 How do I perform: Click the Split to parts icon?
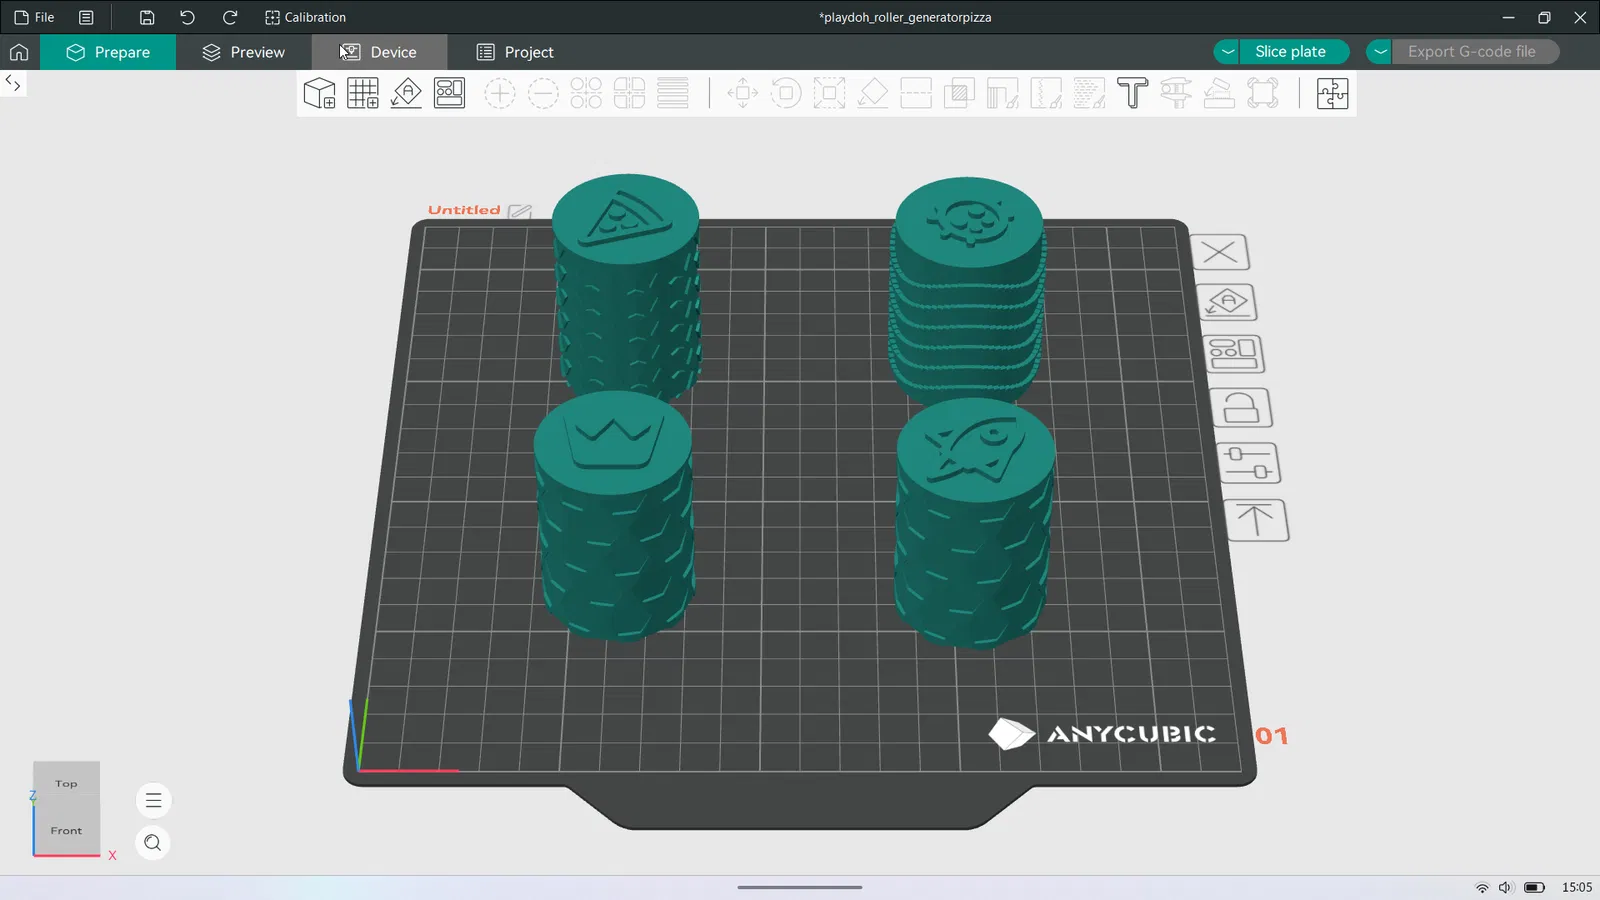pos(629,93)
